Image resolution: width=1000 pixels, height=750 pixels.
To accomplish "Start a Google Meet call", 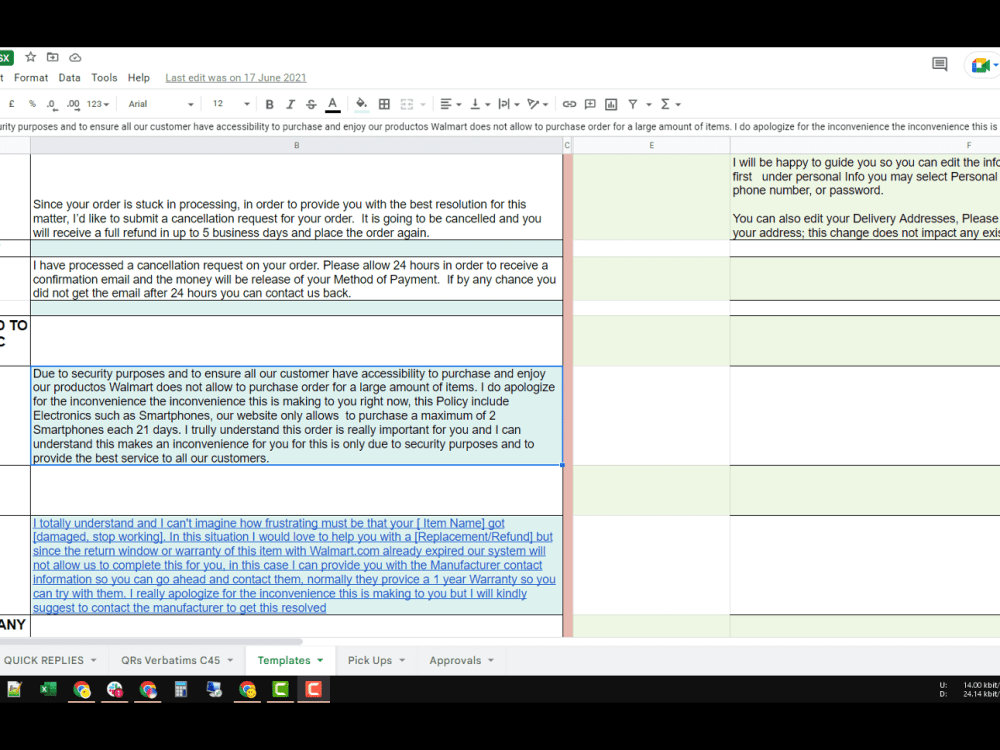I will (x=981, y=64).
